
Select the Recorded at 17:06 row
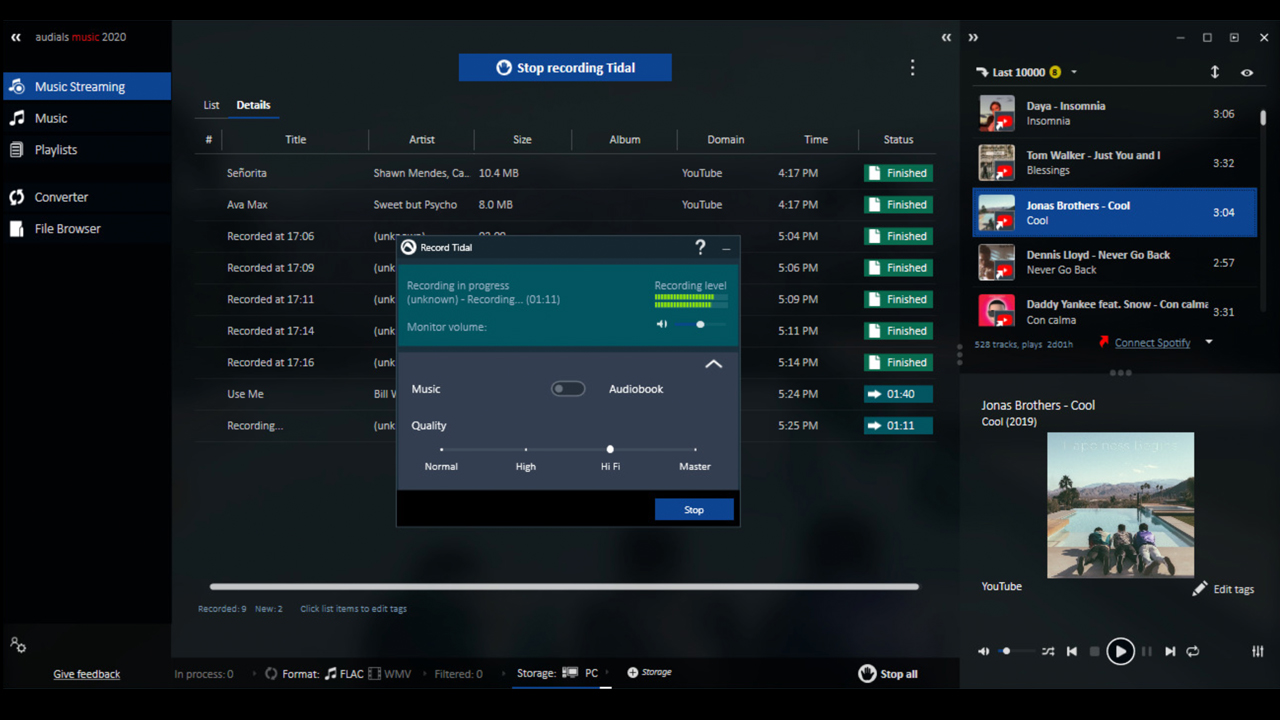point(565,237)
